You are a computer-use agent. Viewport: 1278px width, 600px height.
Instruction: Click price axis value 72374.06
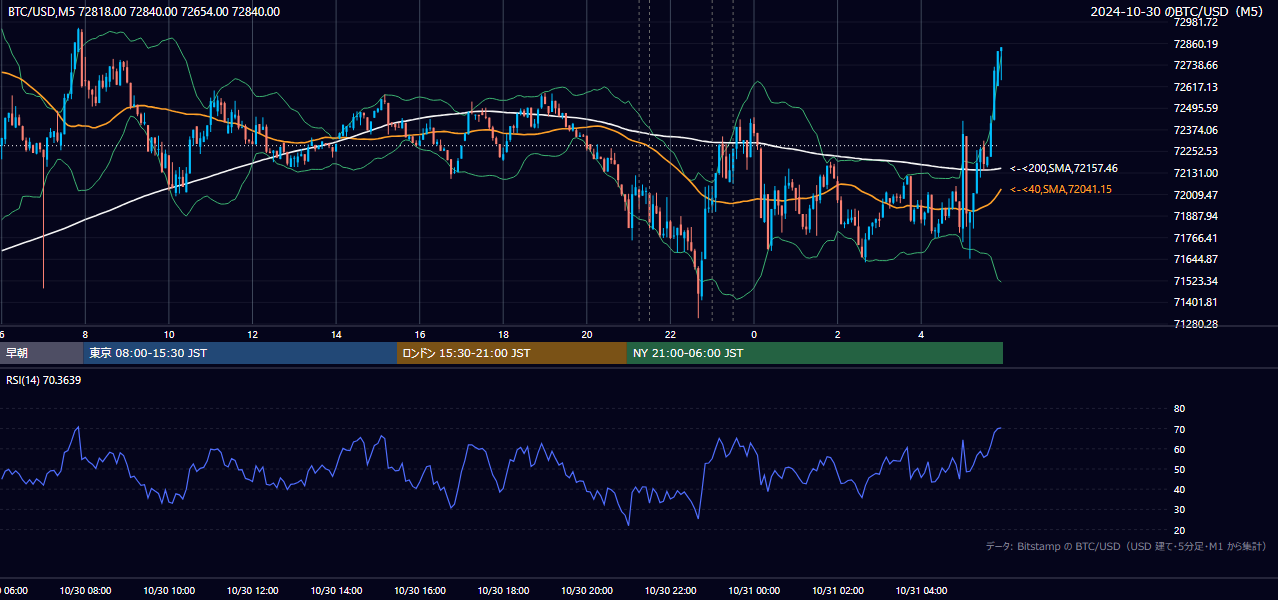click(1196, 130)
